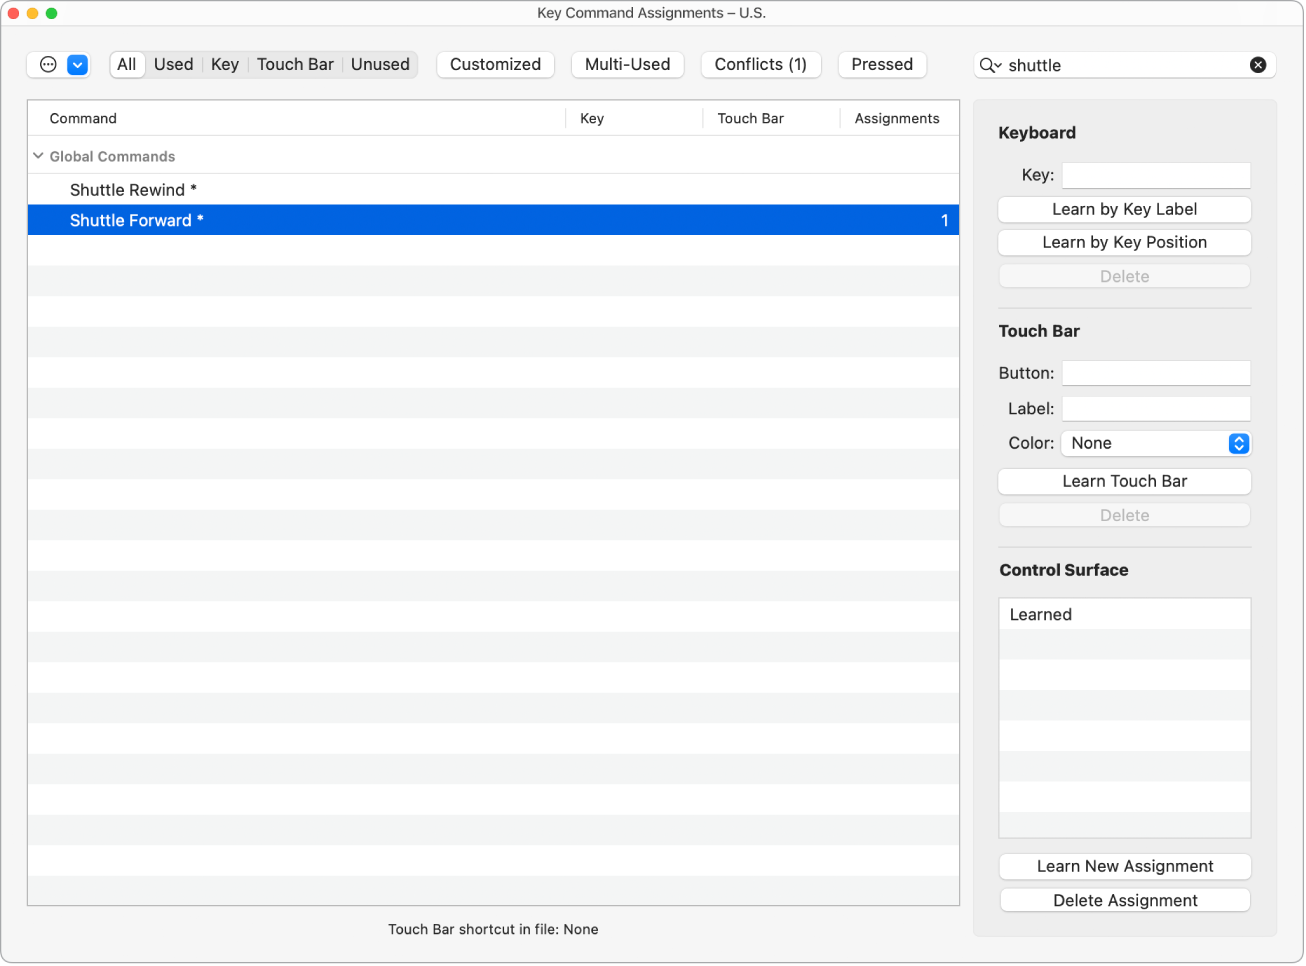Clear the shuttle search text

click(1258, 65)
